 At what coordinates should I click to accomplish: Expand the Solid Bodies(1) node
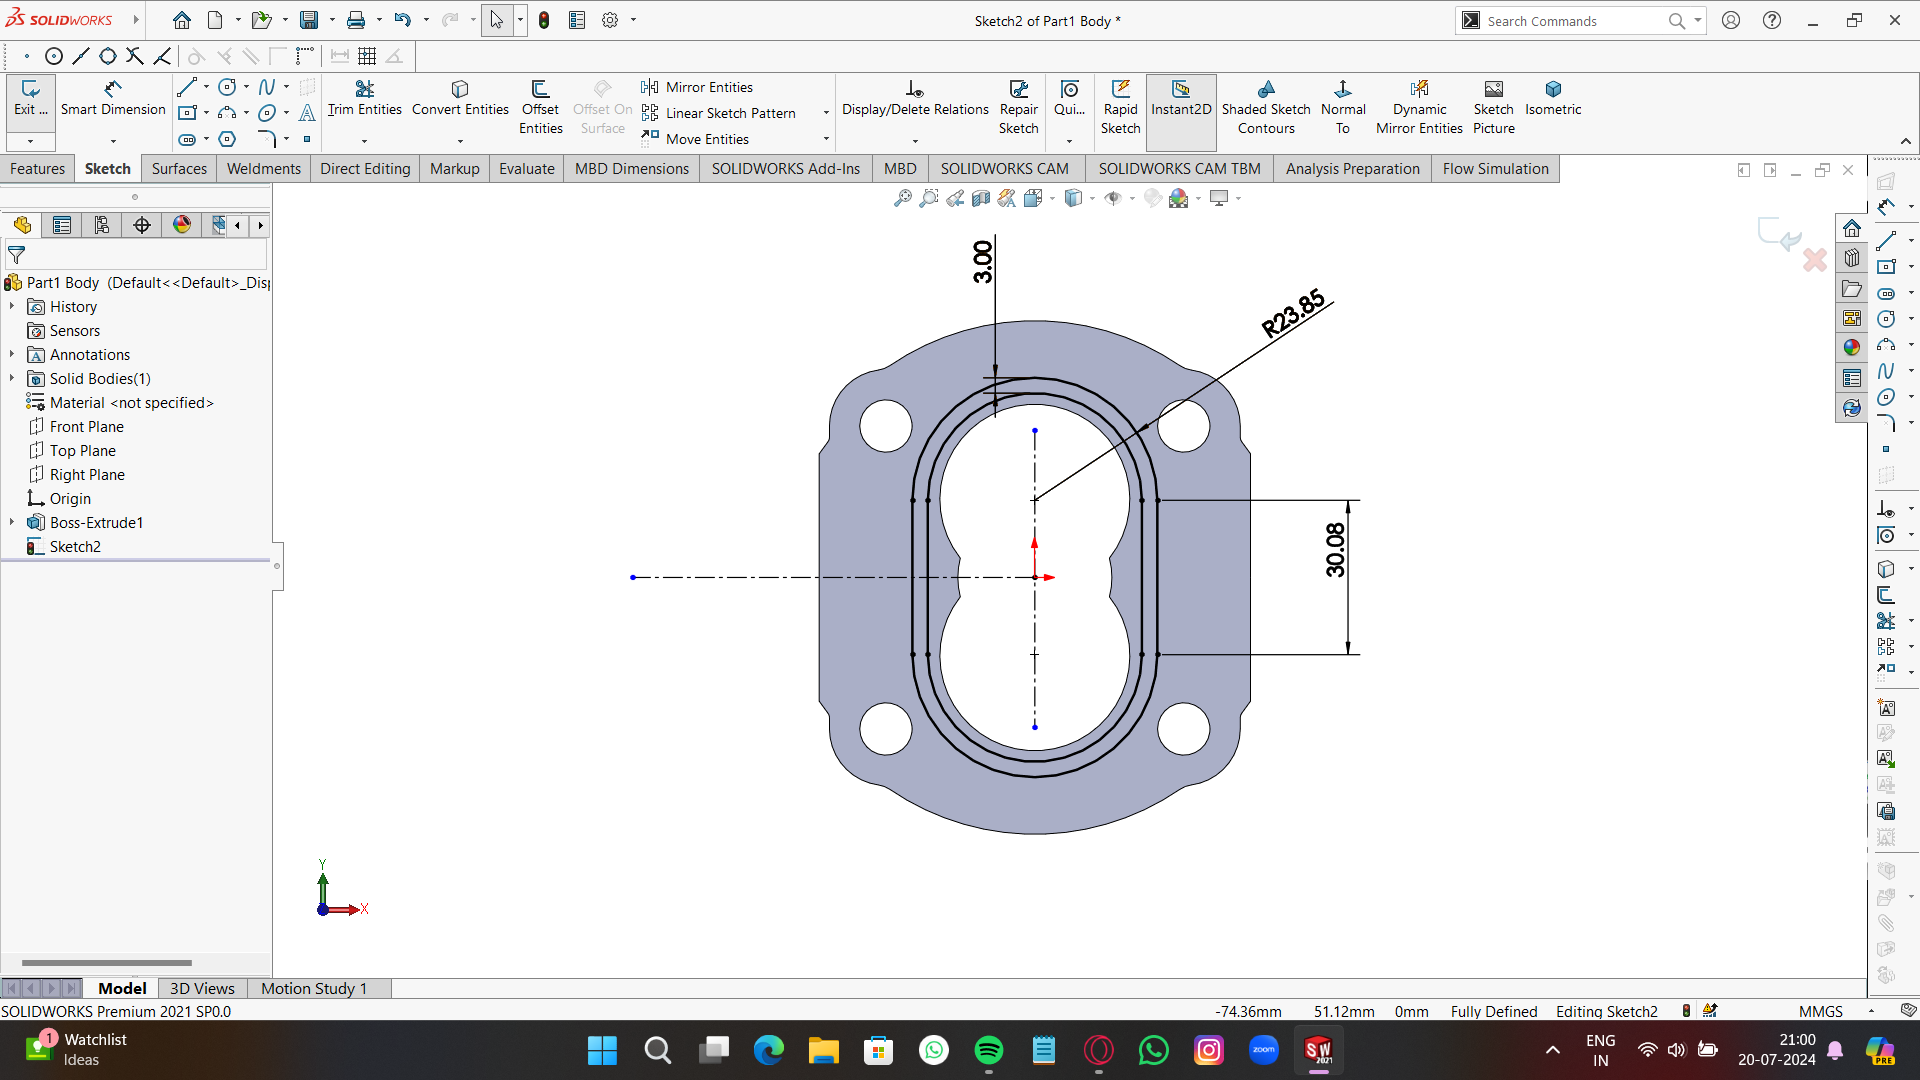(12, 378)
